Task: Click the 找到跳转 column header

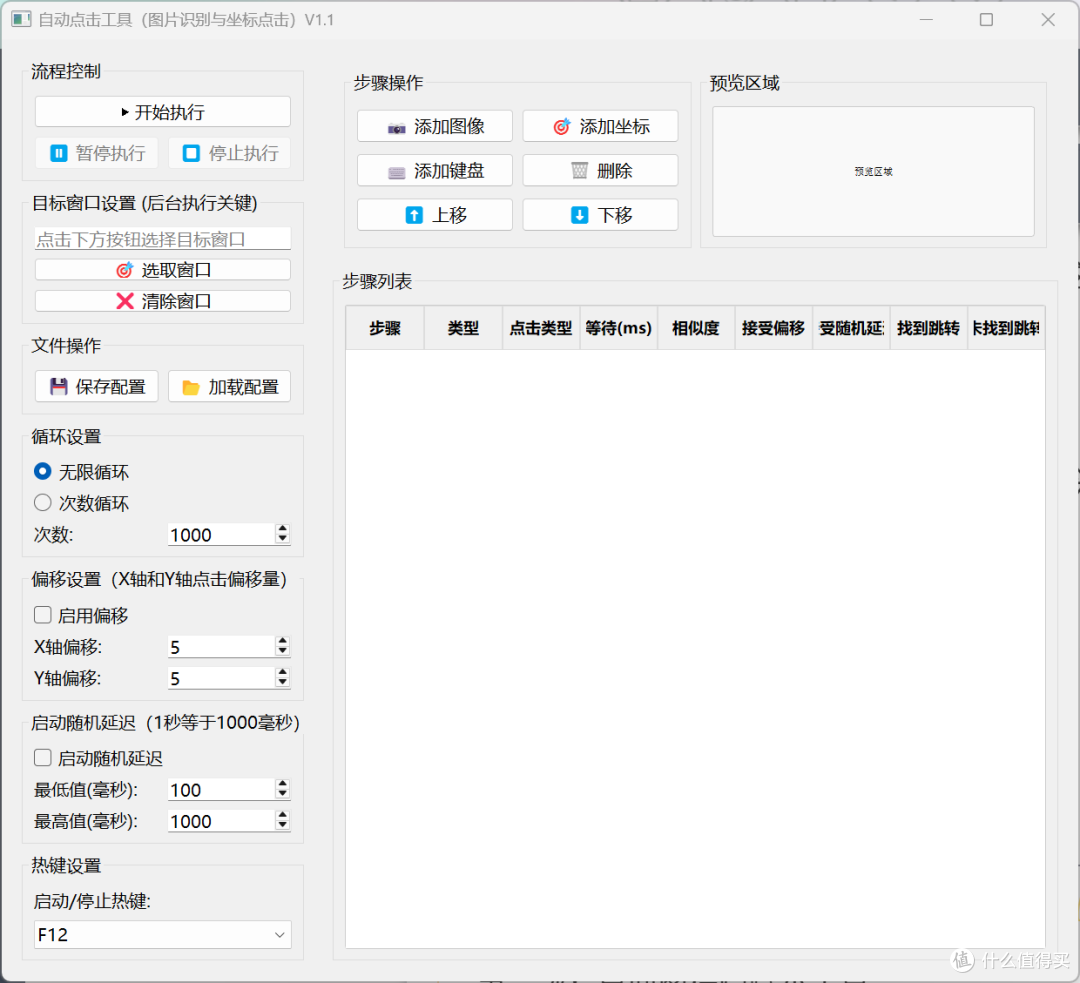Action: click(x=928, y=328)
